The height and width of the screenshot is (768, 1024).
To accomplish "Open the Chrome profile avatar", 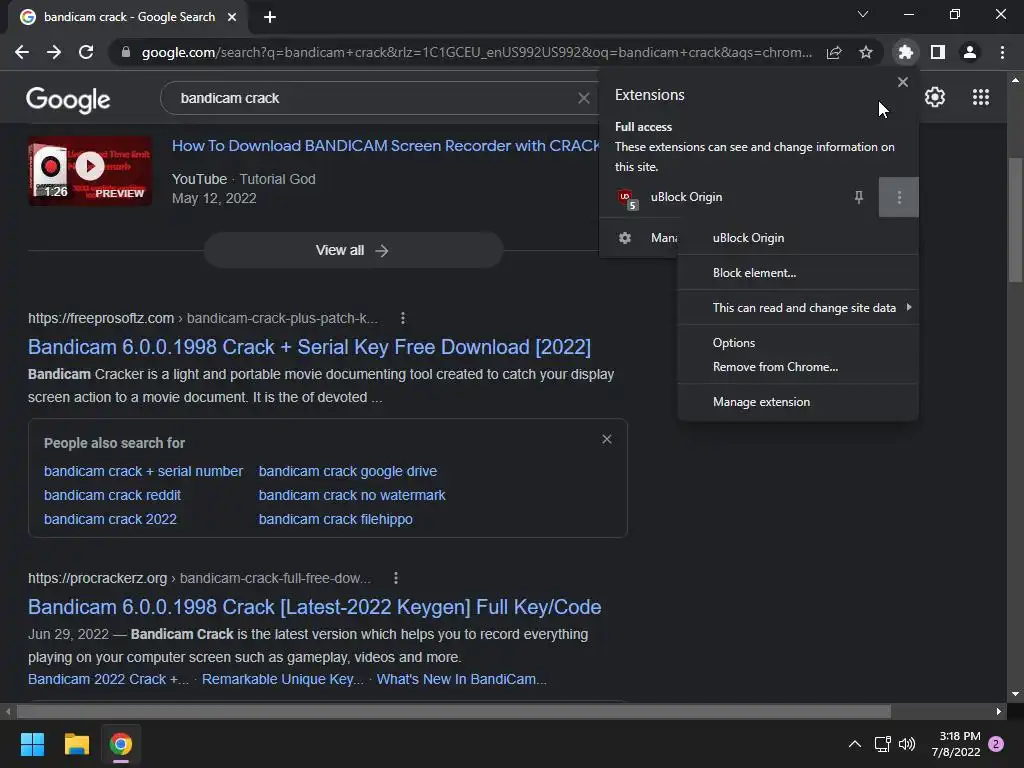I will point(970,52).
